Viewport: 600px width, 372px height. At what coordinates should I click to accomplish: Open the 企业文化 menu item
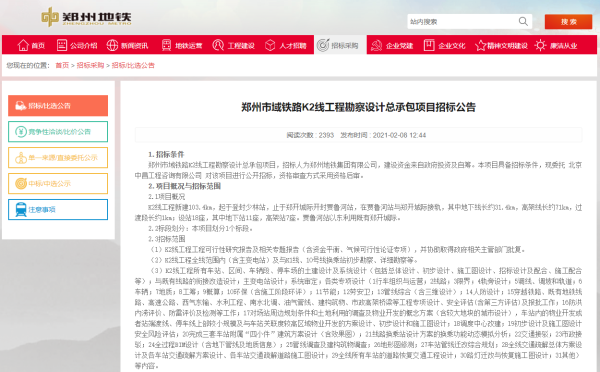444,45
